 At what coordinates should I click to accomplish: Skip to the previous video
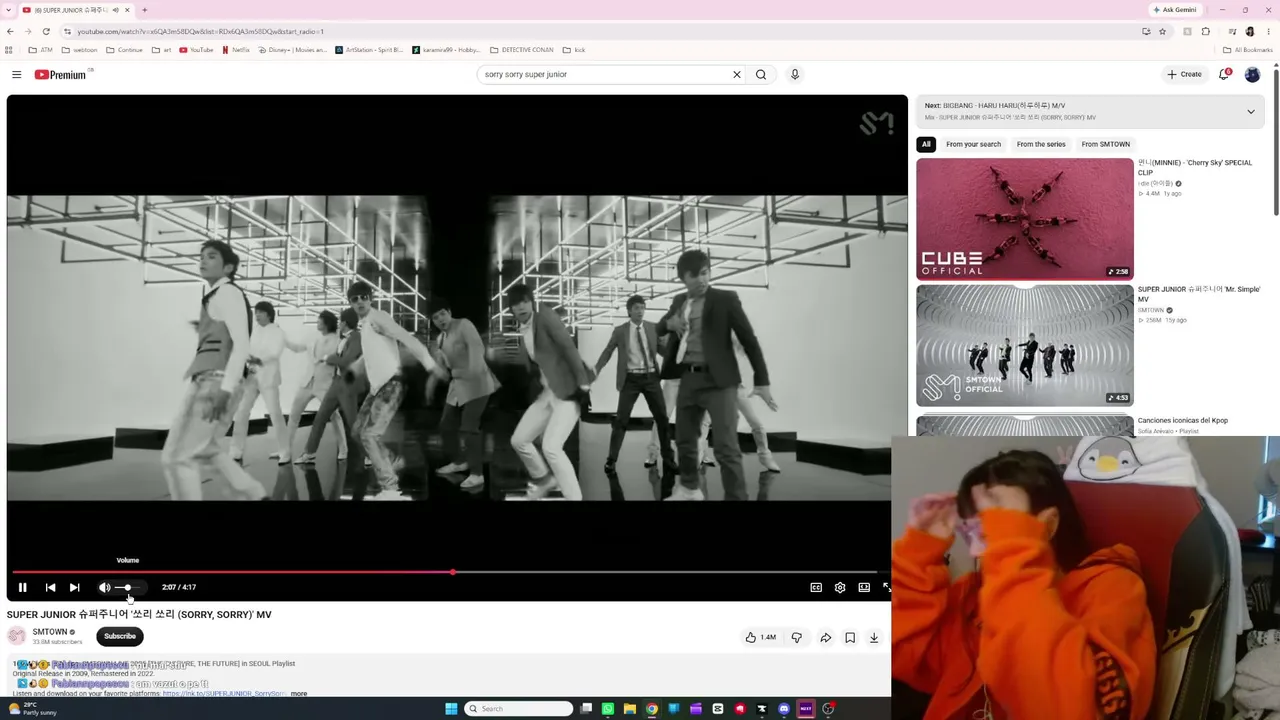tap(50, 587)
